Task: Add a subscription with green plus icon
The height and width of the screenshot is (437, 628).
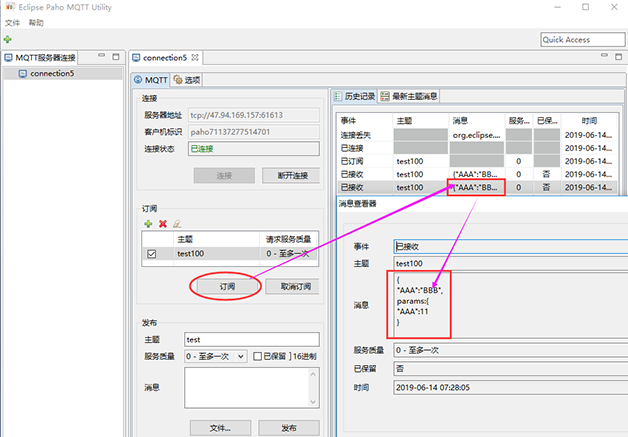Action: point(149,224)
